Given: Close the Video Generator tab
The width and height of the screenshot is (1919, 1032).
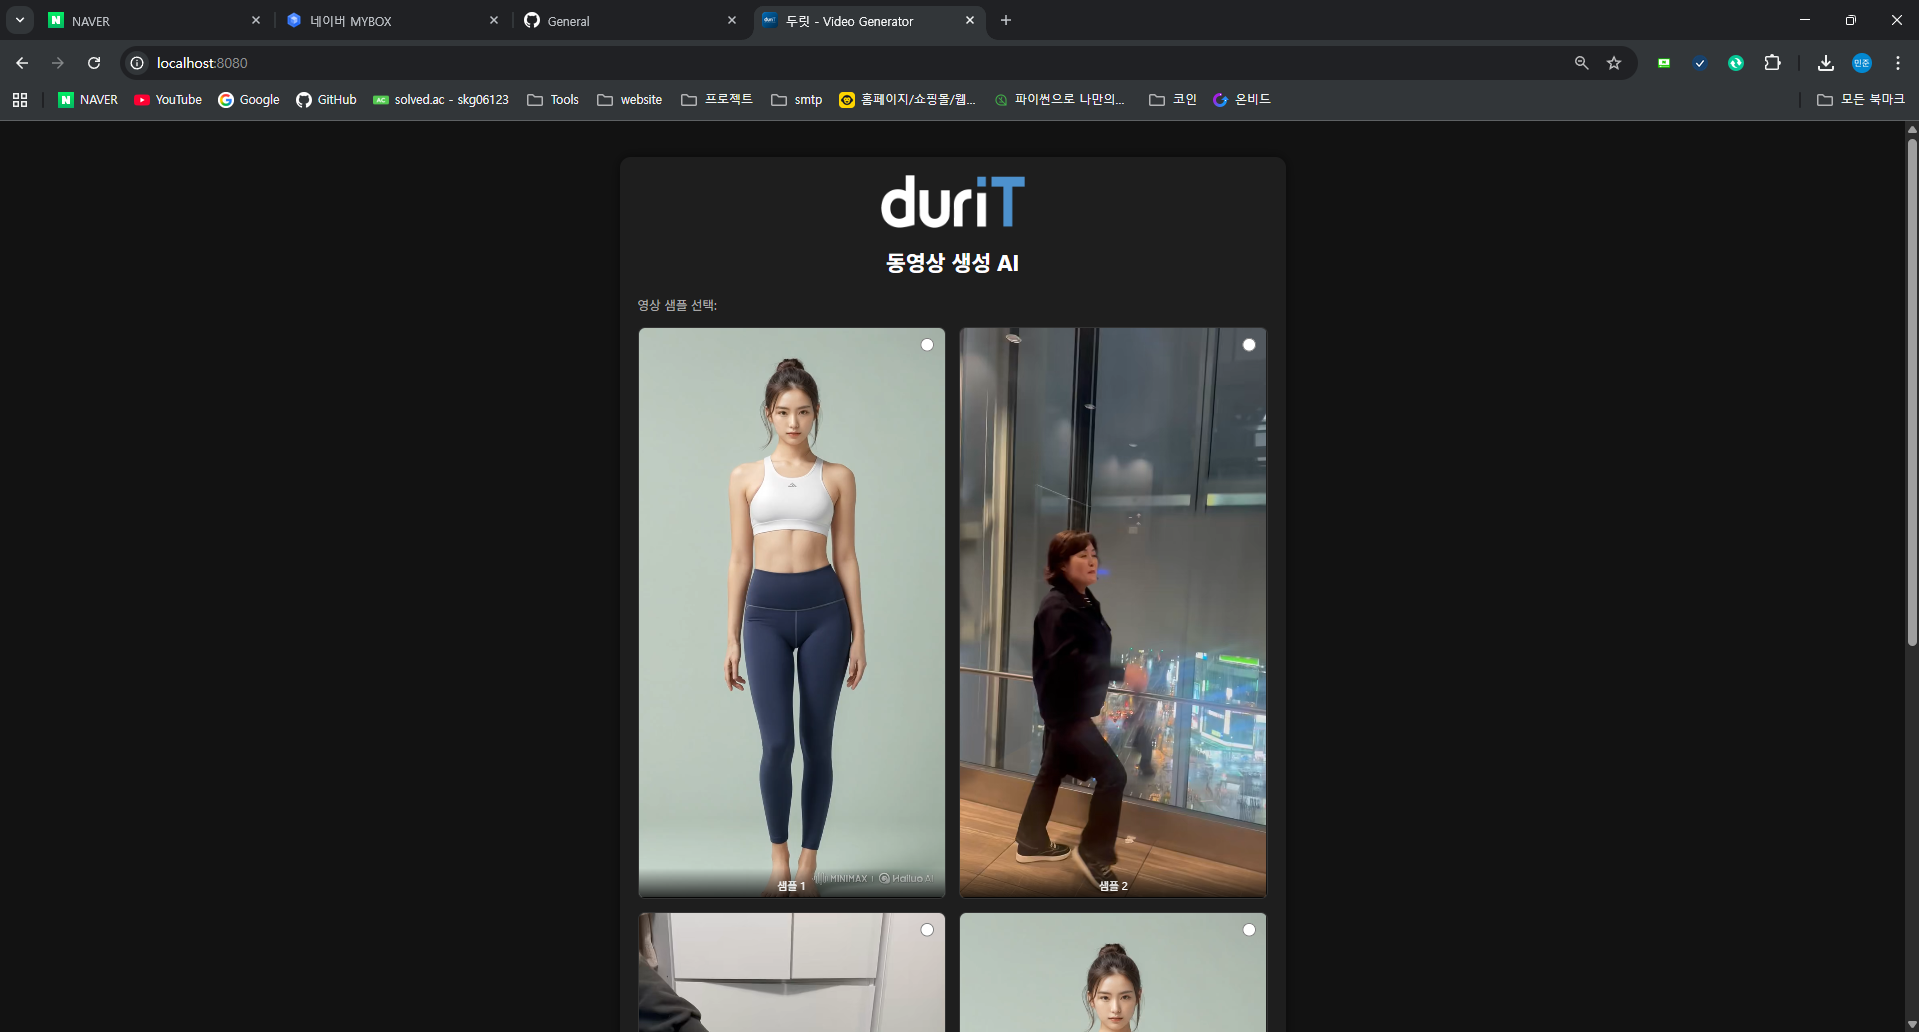Looking at the screenshot, I should coord(970,20).
